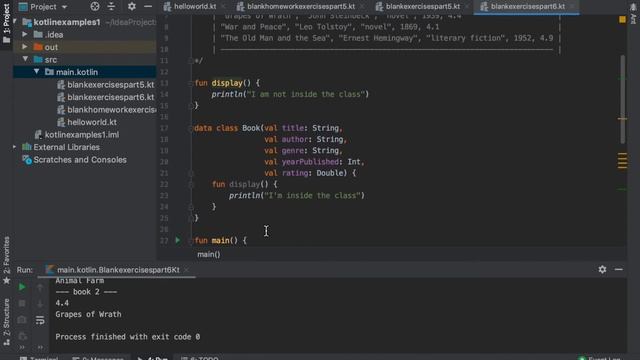This screenshot has height=360, width=640.
Task: Click the restore layout icon in Run panel
Action: click(x=22, y=336)
